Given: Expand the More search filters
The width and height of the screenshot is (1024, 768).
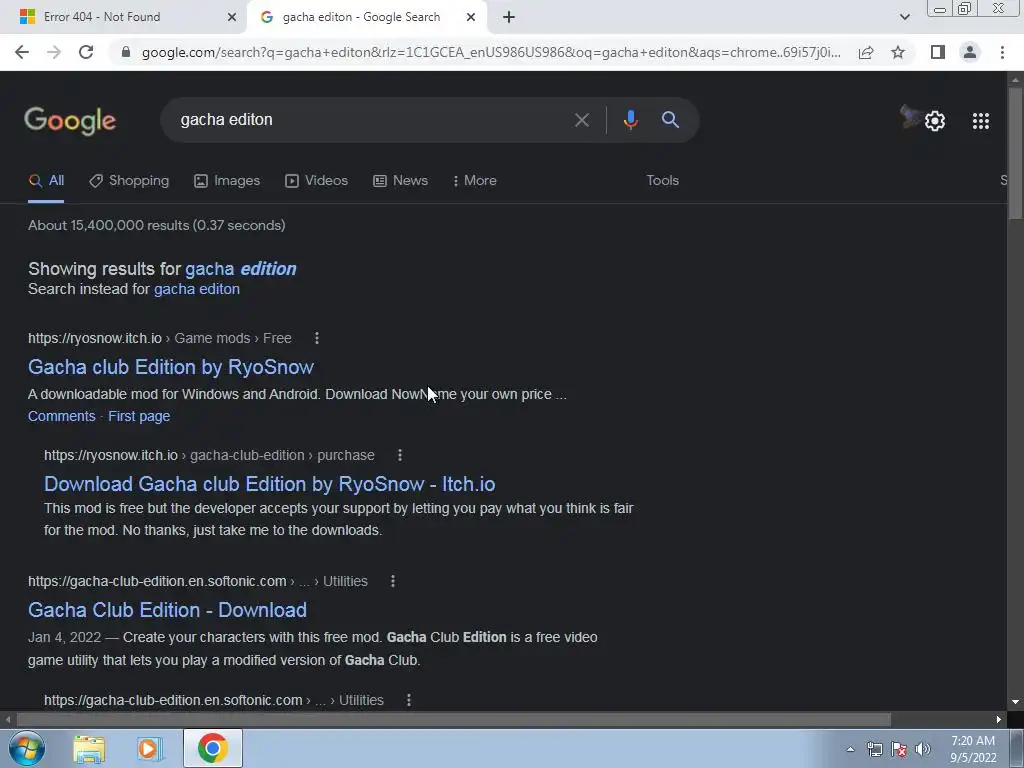Looking at the screenshot, I should (x=475, y=181).
